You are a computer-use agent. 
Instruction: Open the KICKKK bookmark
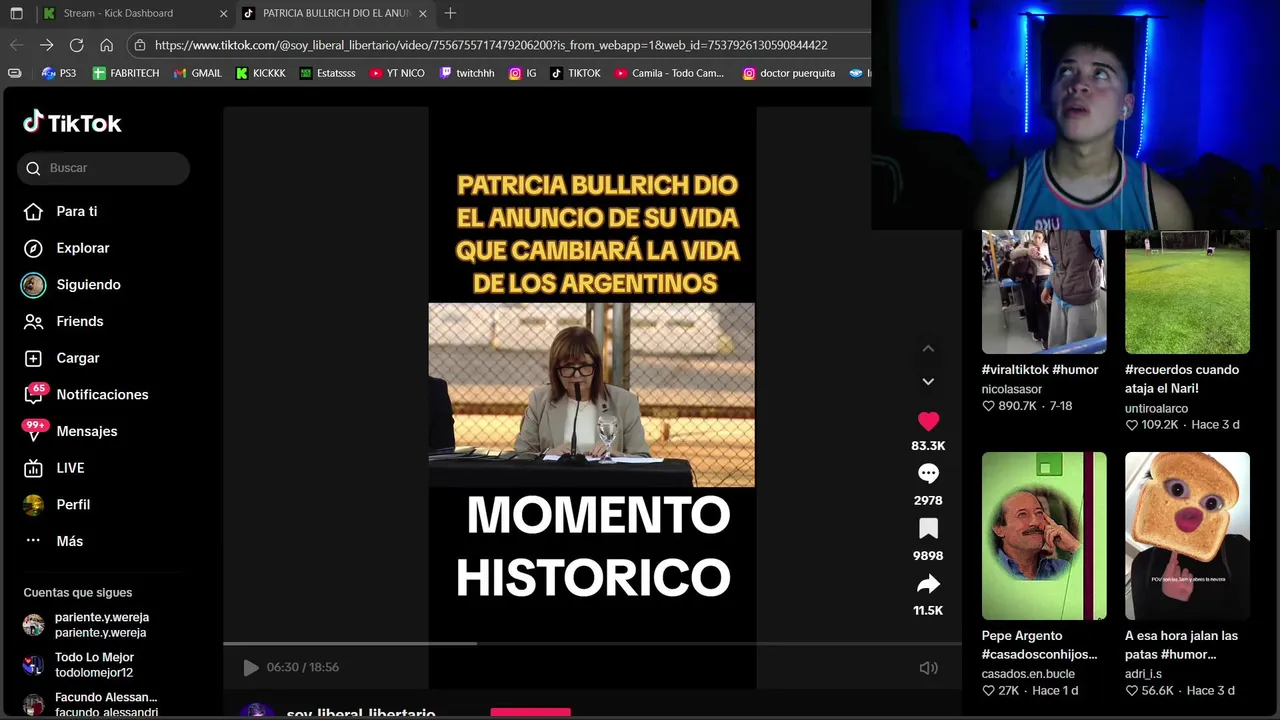(260, 73)
